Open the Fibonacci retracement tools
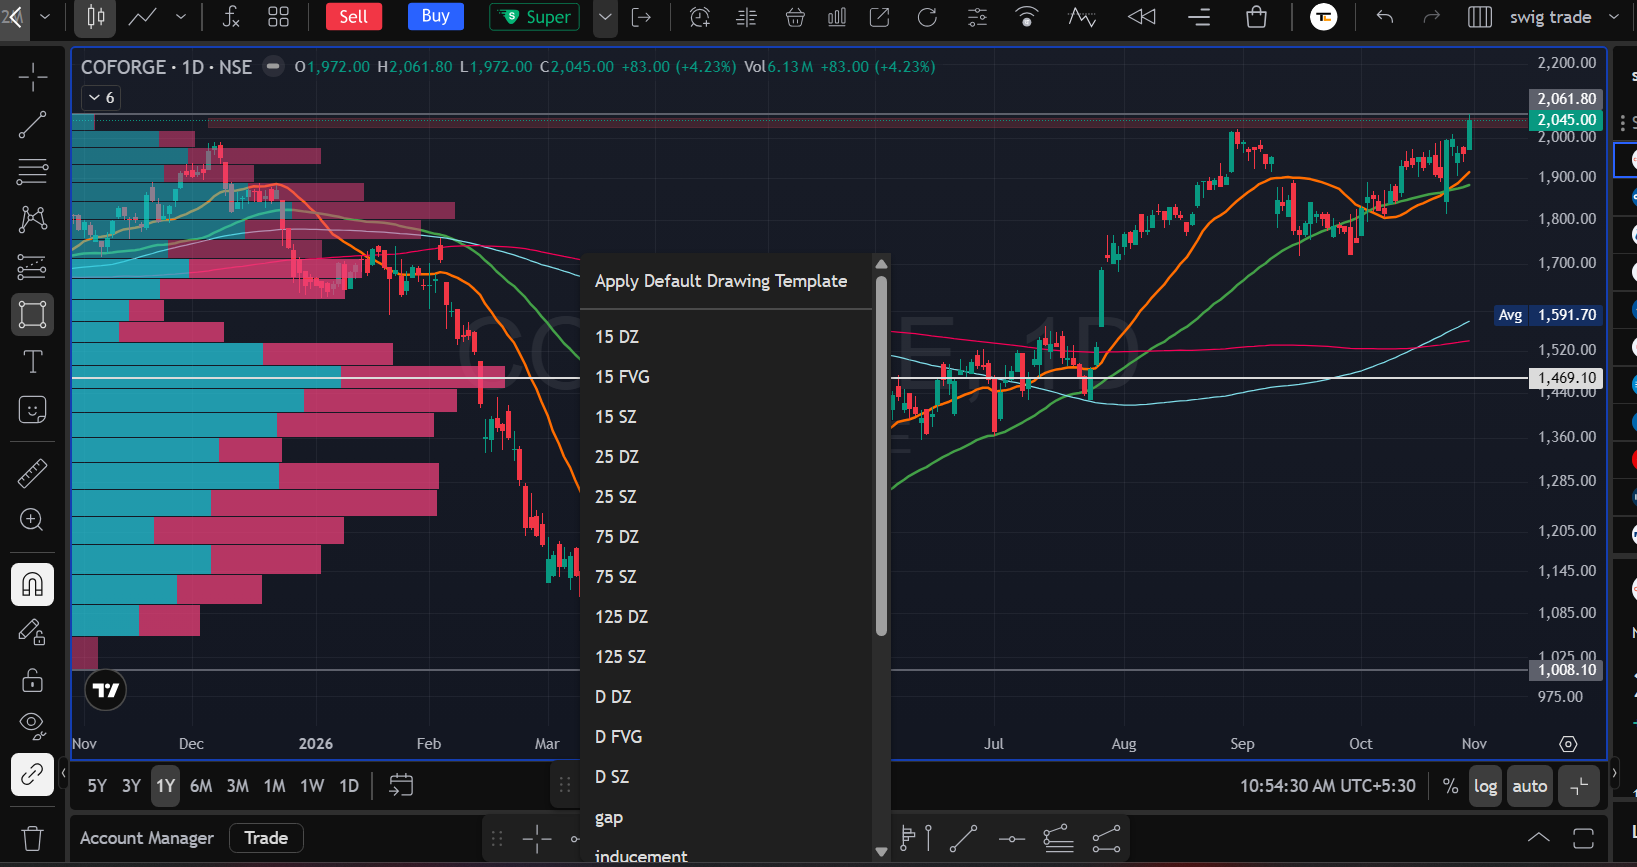The height and width of the screenshot is (867, 1637). click(x=32, y=172)
